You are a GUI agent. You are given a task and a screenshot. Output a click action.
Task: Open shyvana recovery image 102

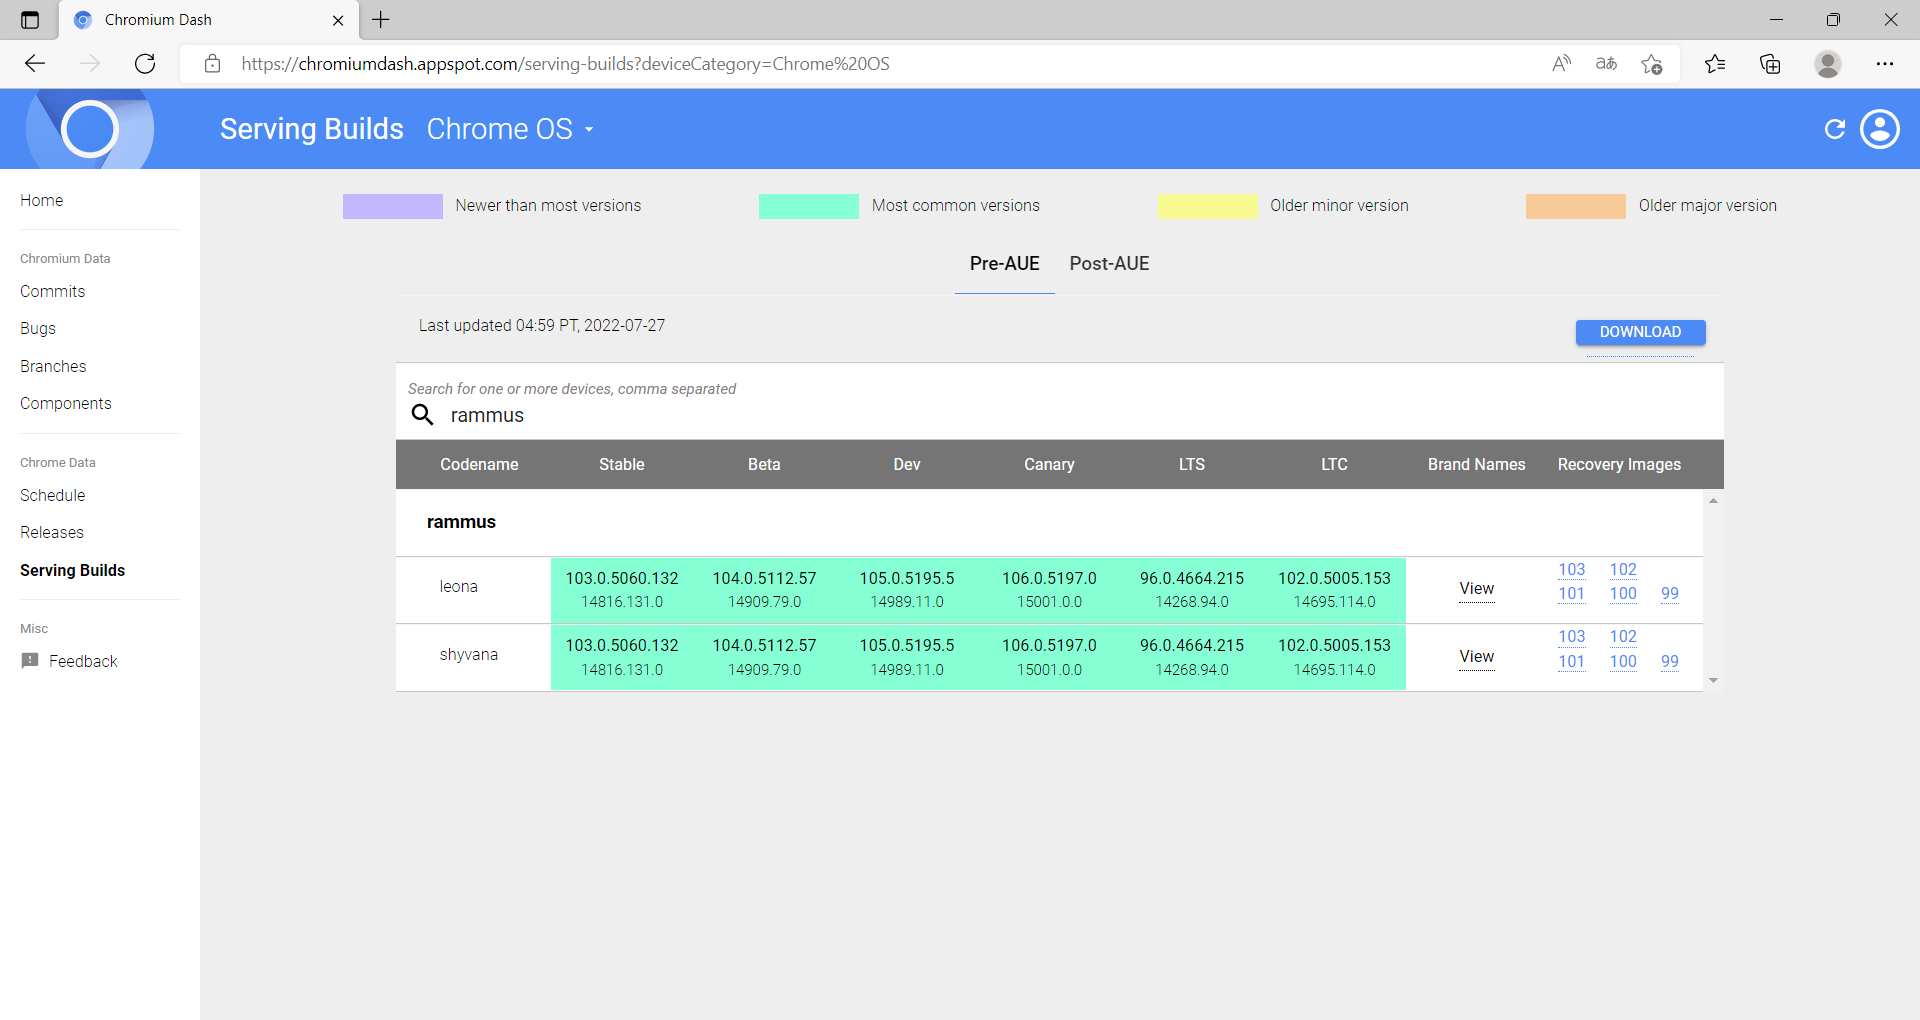click(x=1623, y=636)
